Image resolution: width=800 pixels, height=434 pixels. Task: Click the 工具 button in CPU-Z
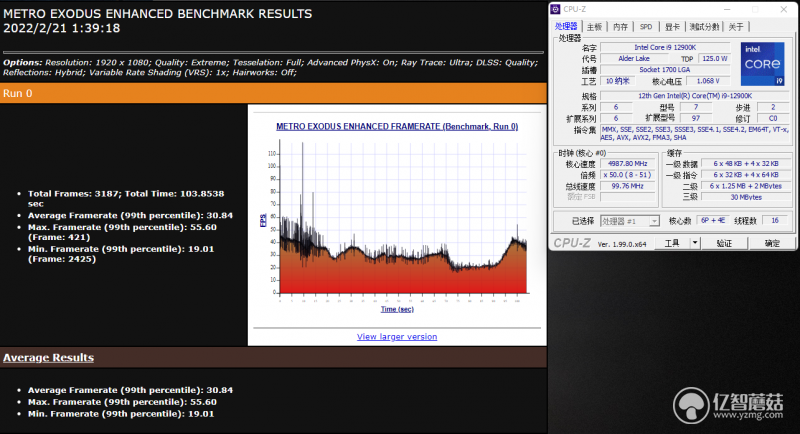tap(672, 243)
